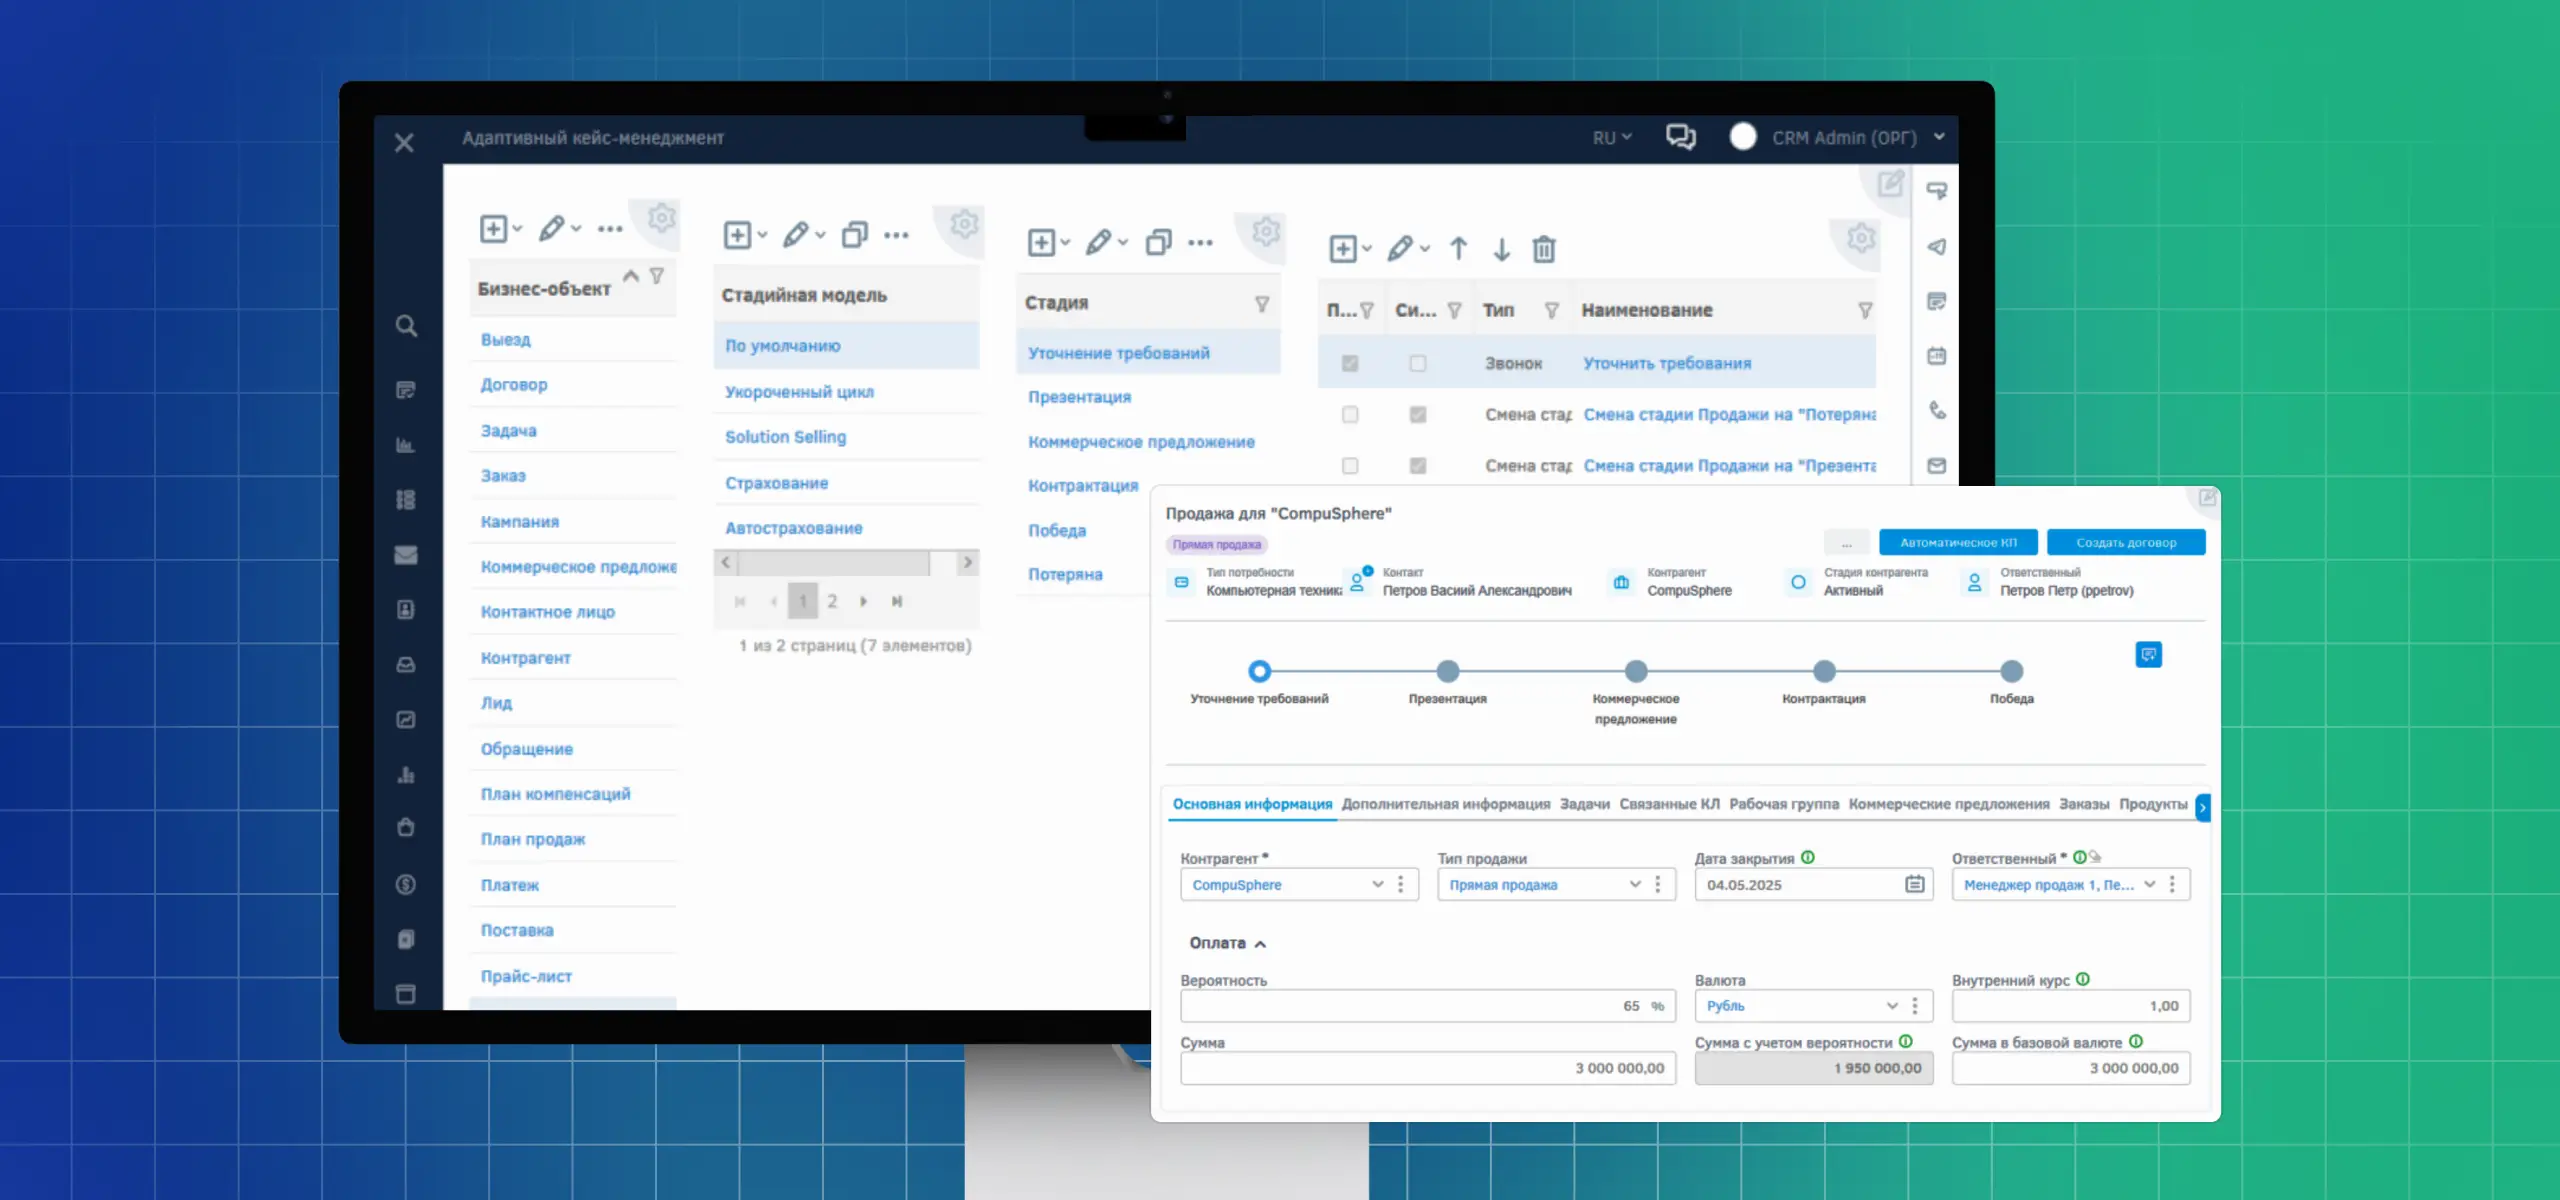Toggle first checkbox in the "Презента" row
Image resolution: width=2560 pixels, height=1200 pixels.
point(1350,466)
